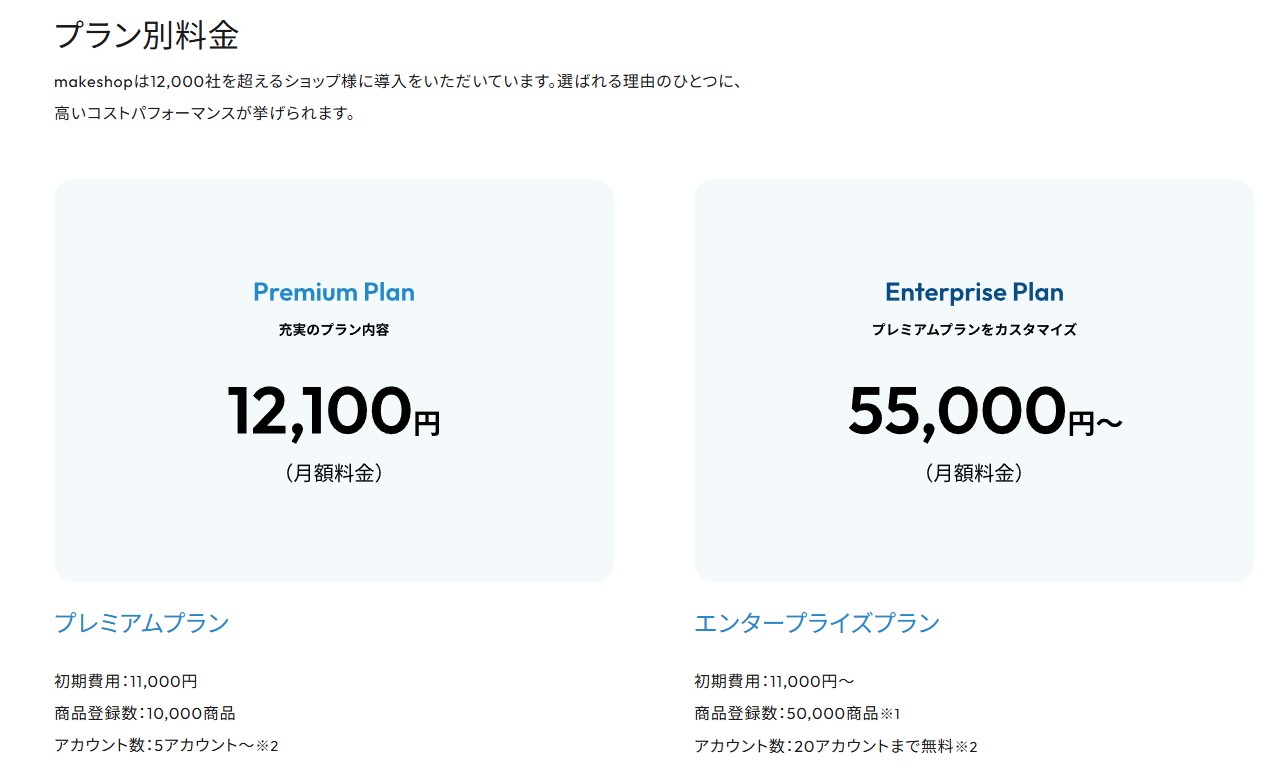Viewport: 1270px width, 773px height.
Task: Click the 商品登録数:10,000商品 line
Action: (145, 713)
